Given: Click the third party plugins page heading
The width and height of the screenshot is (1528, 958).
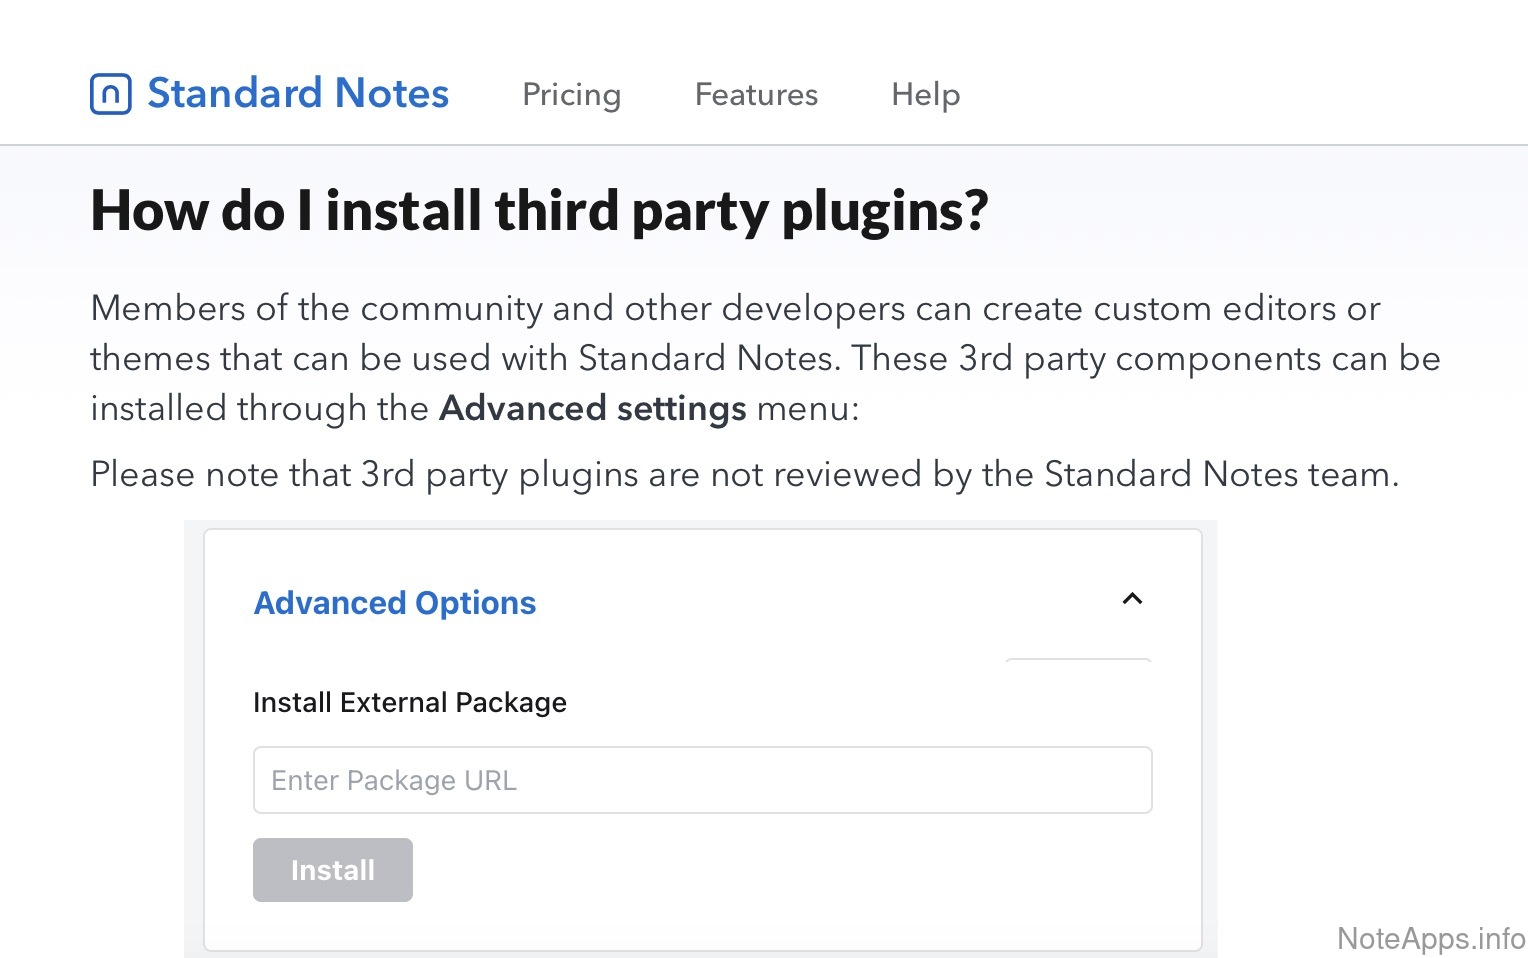Looking at the screenshot, I should click(539, 211).
